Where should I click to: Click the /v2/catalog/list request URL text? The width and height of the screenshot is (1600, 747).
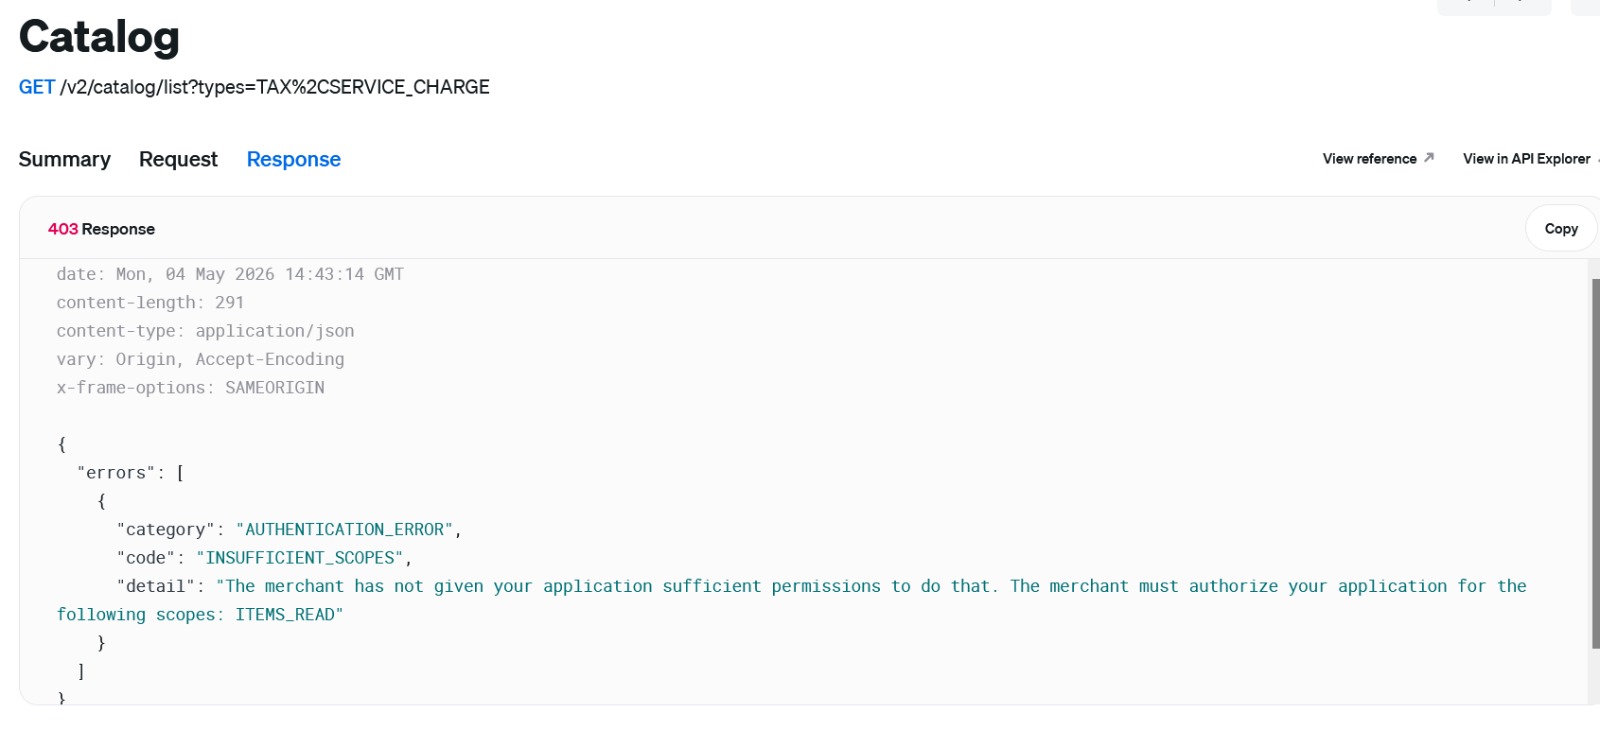[275, 87]
